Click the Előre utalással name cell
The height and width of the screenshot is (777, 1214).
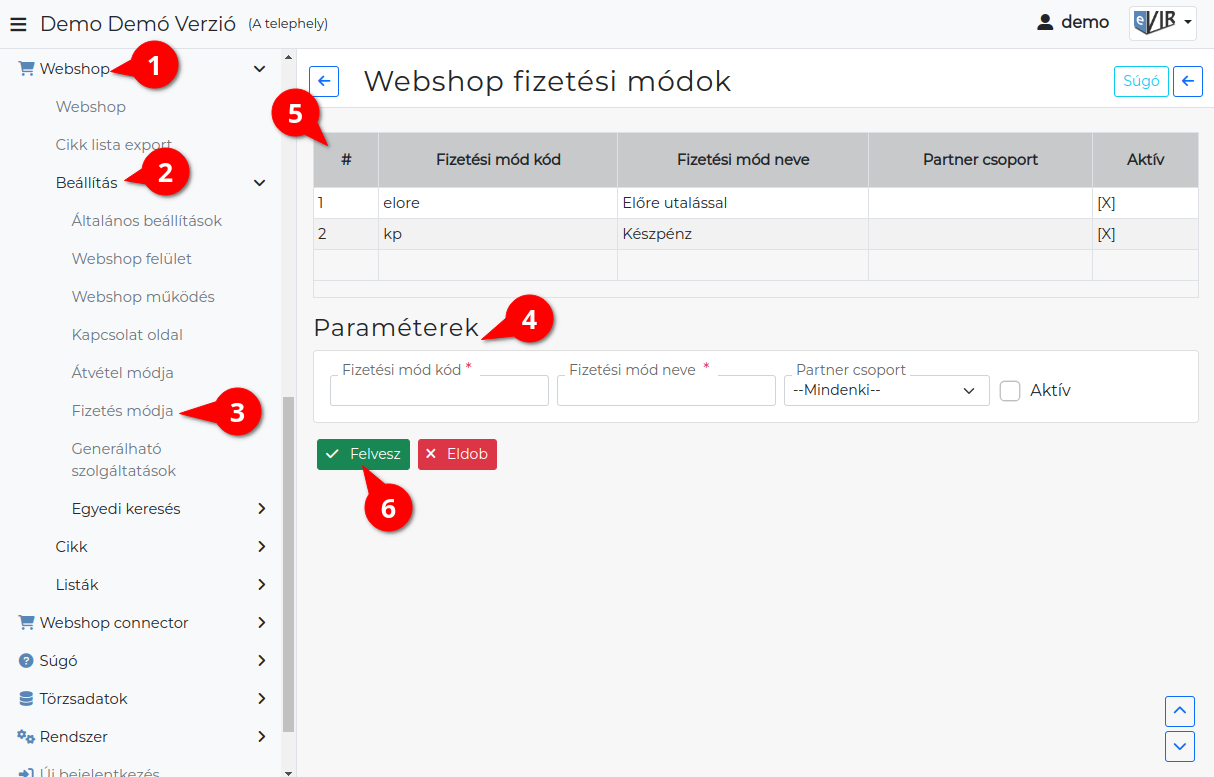pos(743,203)
